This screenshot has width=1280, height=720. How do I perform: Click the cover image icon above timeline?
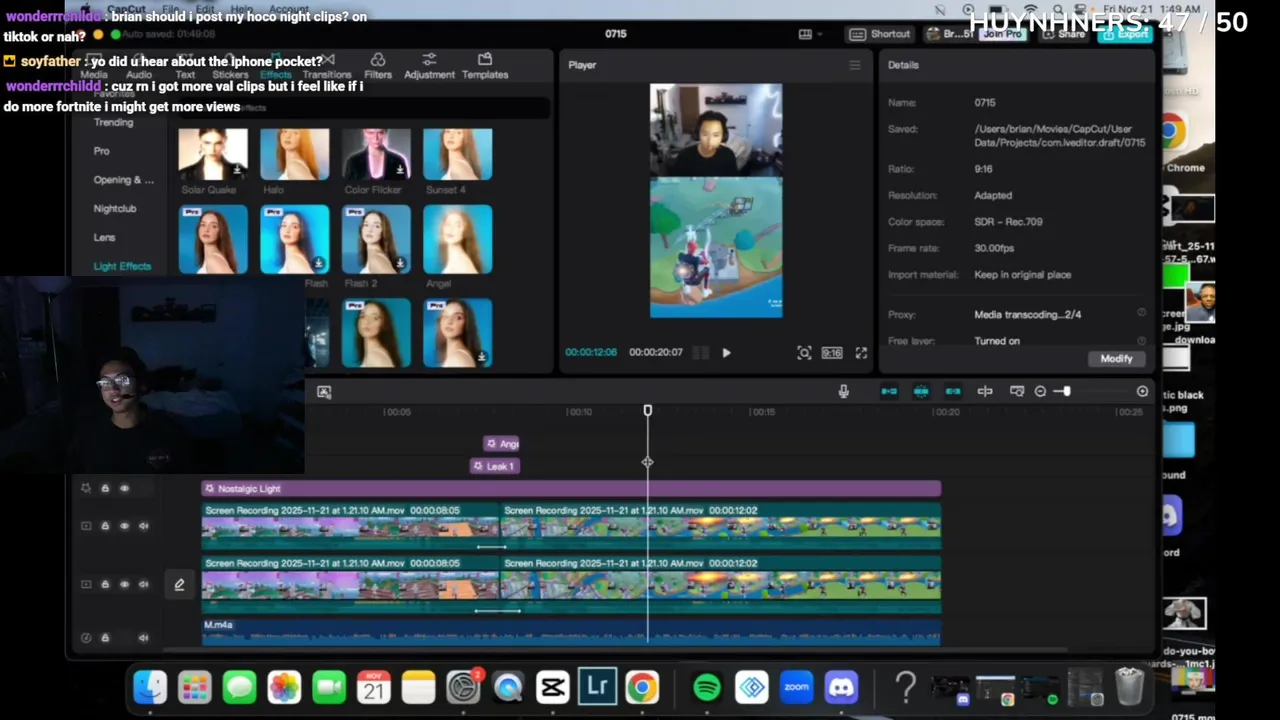[324, 392]
